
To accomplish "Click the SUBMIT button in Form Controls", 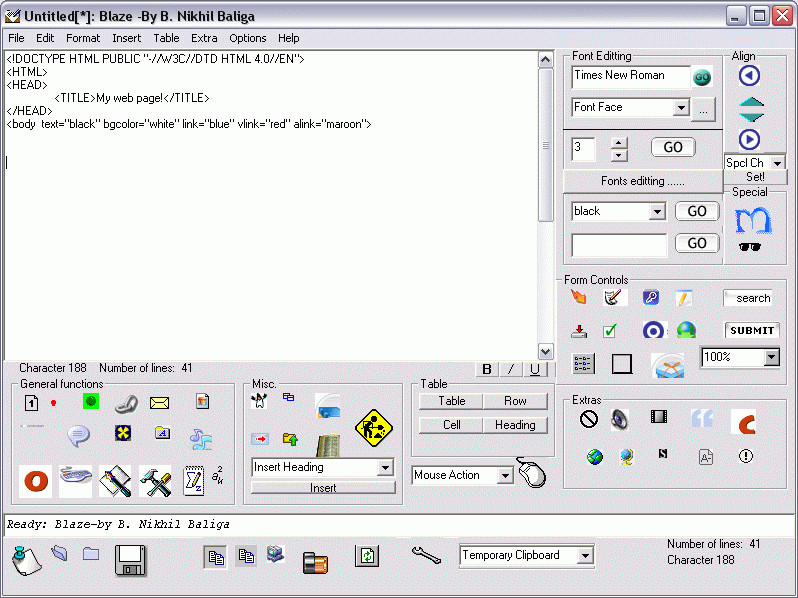I will [752, 330].
